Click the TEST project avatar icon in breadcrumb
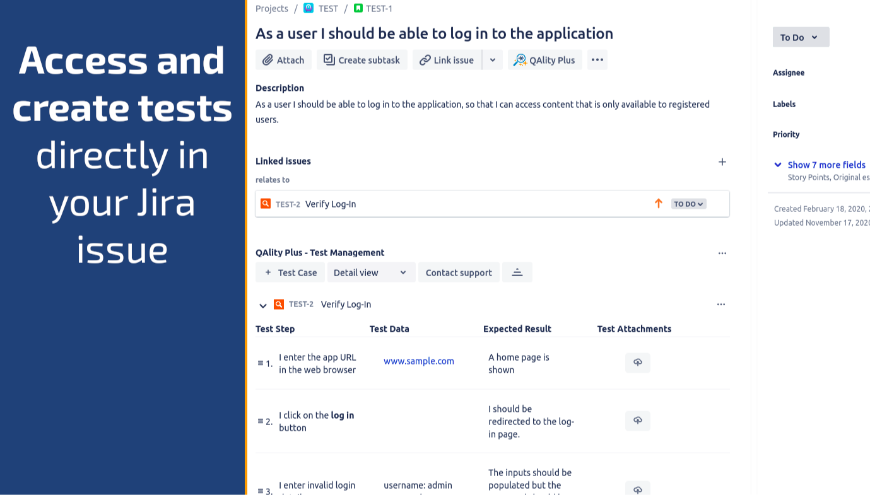 click(x=308, y=8)
